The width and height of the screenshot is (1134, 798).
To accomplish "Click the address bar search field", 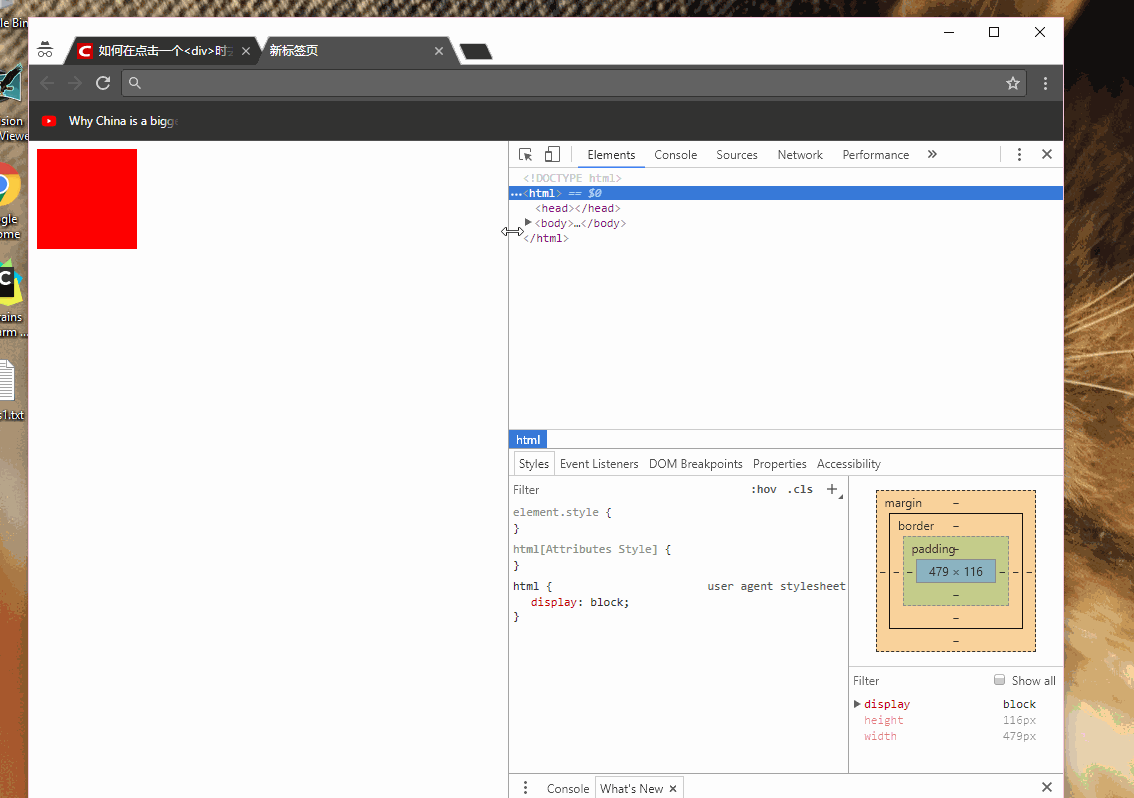I will [x=574, y=83].
